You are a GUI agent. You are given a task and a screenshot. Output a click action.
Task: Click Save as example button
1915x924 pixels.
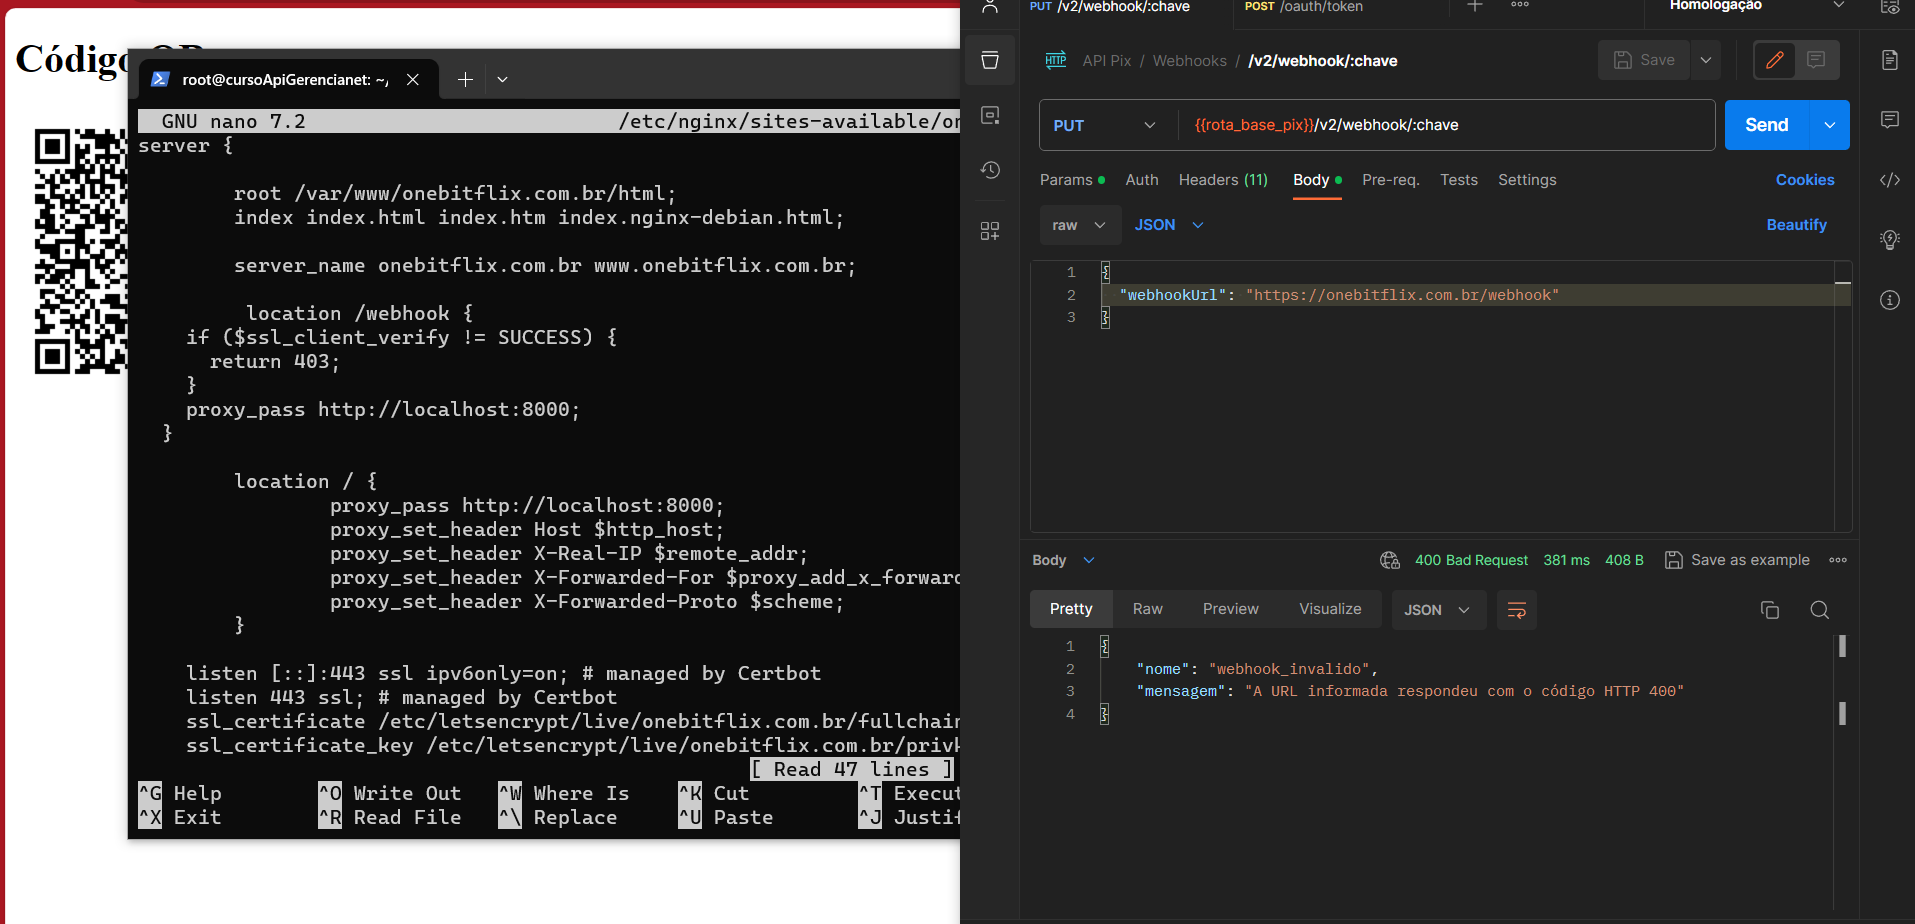(x=1737, y=560)
